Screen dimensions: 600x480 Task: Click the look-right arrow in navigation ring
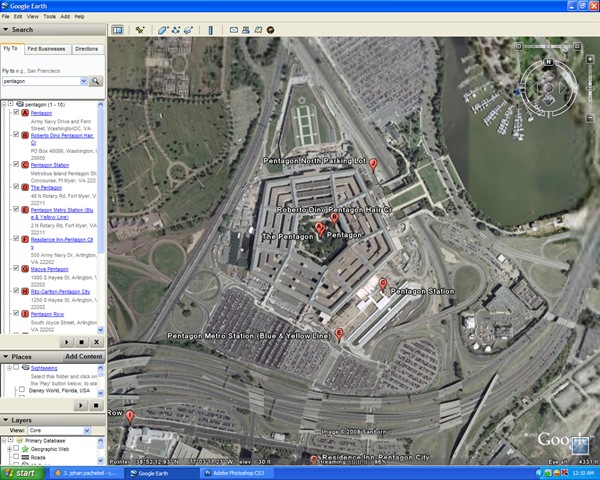(x=563, y=88)
